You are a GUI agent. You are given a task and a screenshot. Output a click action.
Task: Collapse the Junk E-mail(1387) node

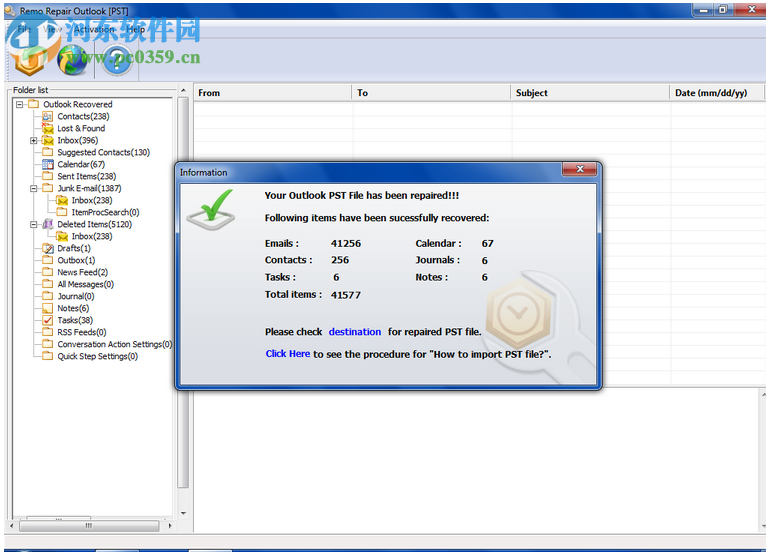(34, 189)
